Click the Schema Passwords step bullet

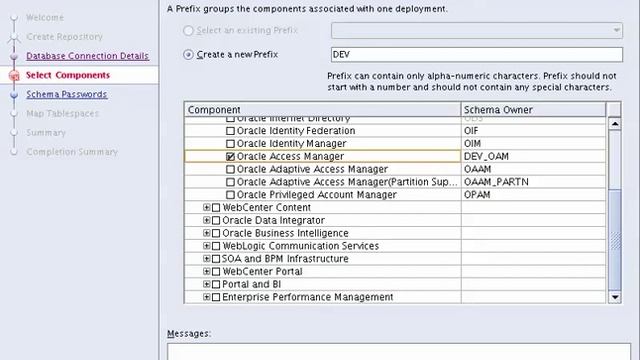click(14, 95)
